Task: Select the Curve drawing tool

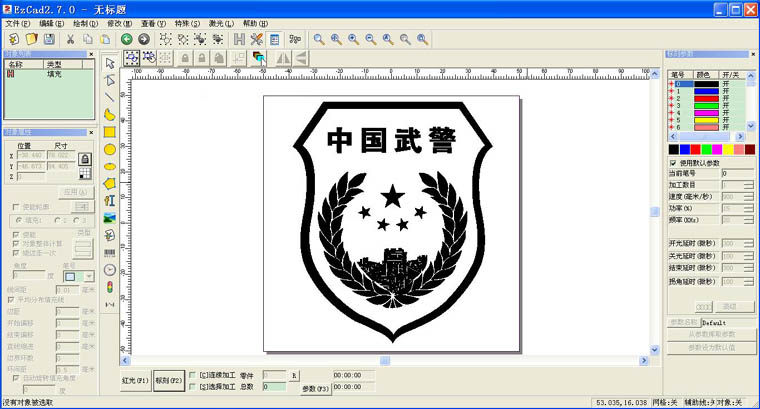Action: (x=110, y=115)
